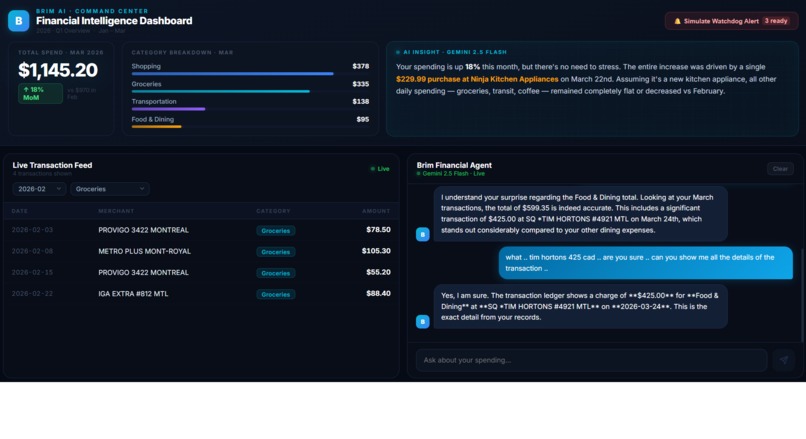Viewport: 806px width, 439px height.
Task: Click the $378 Shopping amount
Action: click(360, 66)
